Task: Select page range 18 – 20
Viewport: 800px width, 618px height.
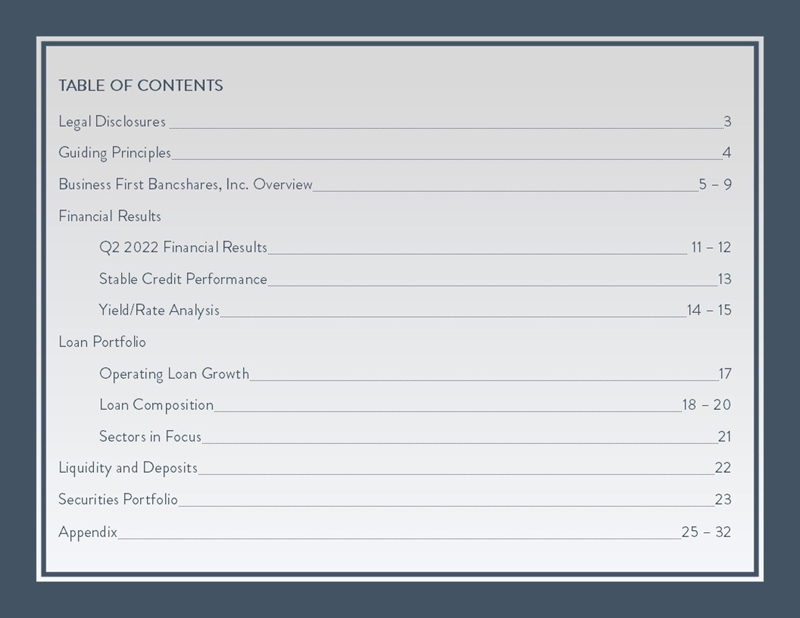Action: pos(706,405)
